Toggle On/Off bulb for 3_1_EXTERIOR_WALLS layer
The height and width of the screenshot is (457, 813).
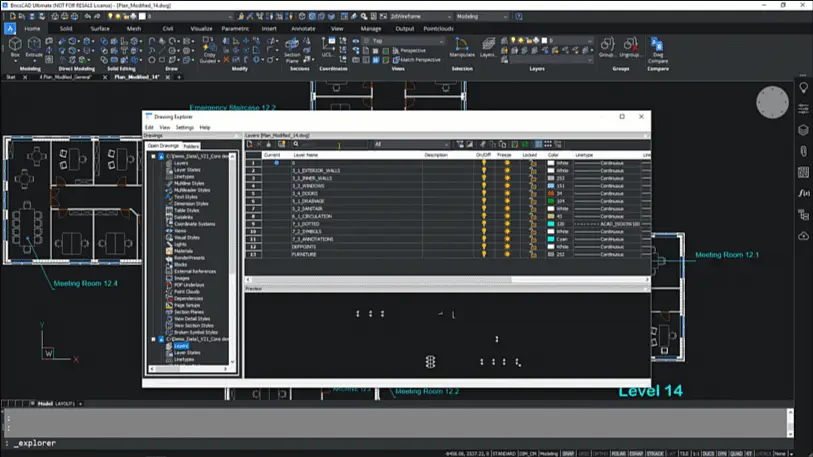[484, 170]
